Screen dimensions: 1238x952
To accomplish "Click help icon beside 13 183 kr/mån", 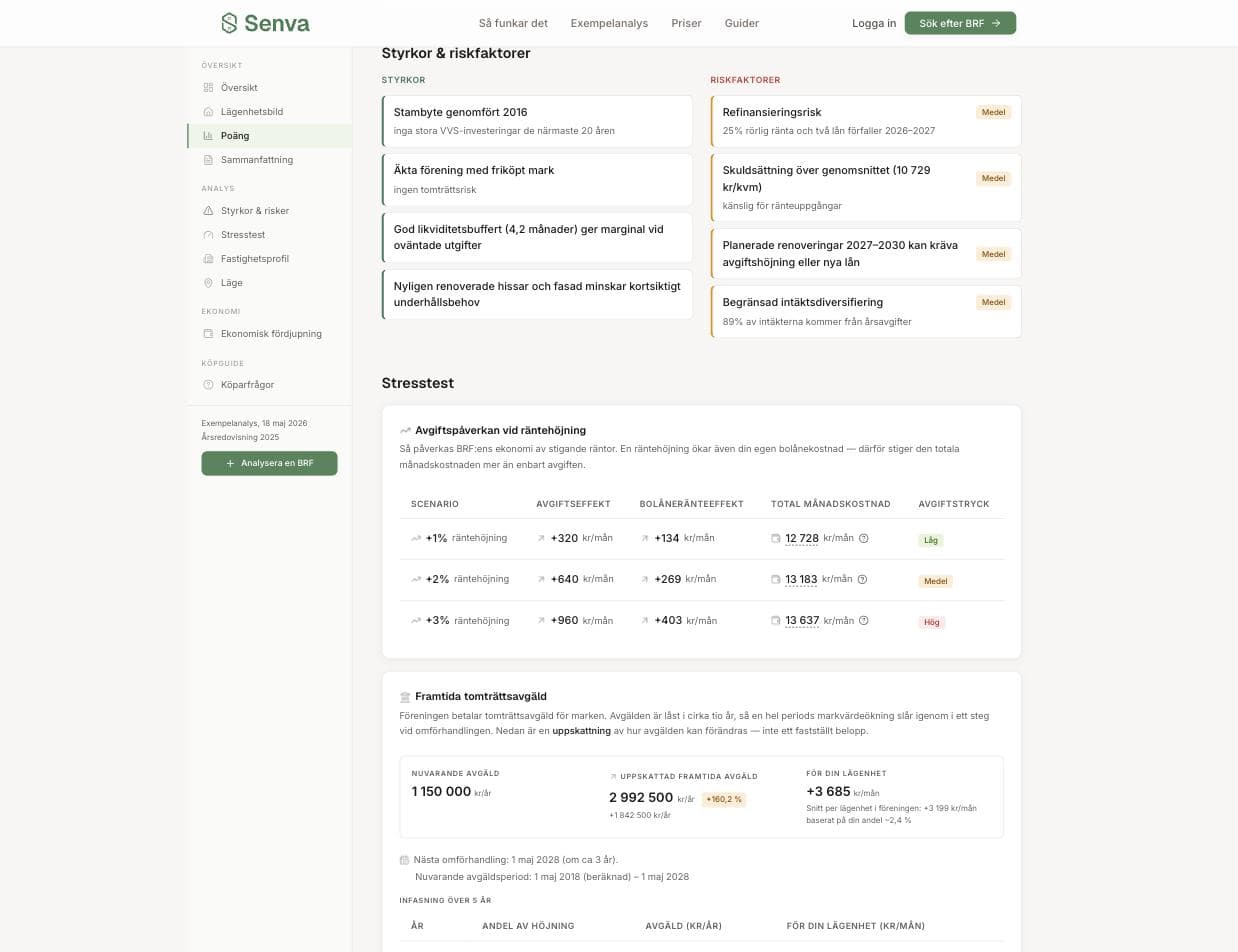I will pyautogui.click(x=862, y=579).
